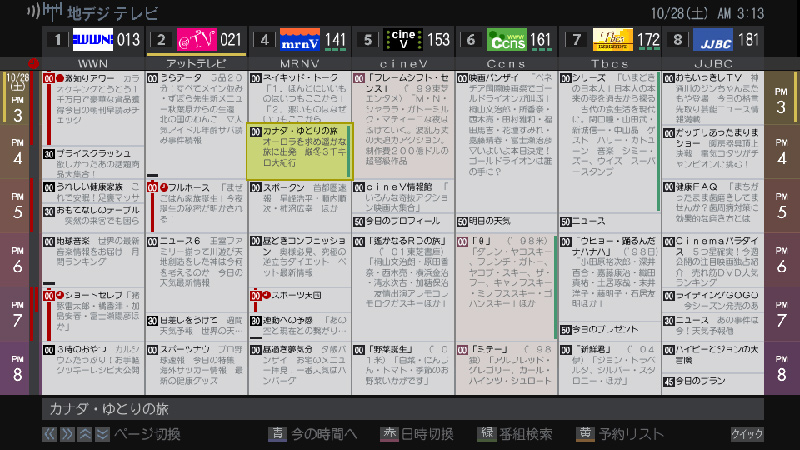Image resolution: width=800 pixels, height=450 pixels.
Task: Select the Tbcs channel 172 logo
Action: 613,40
